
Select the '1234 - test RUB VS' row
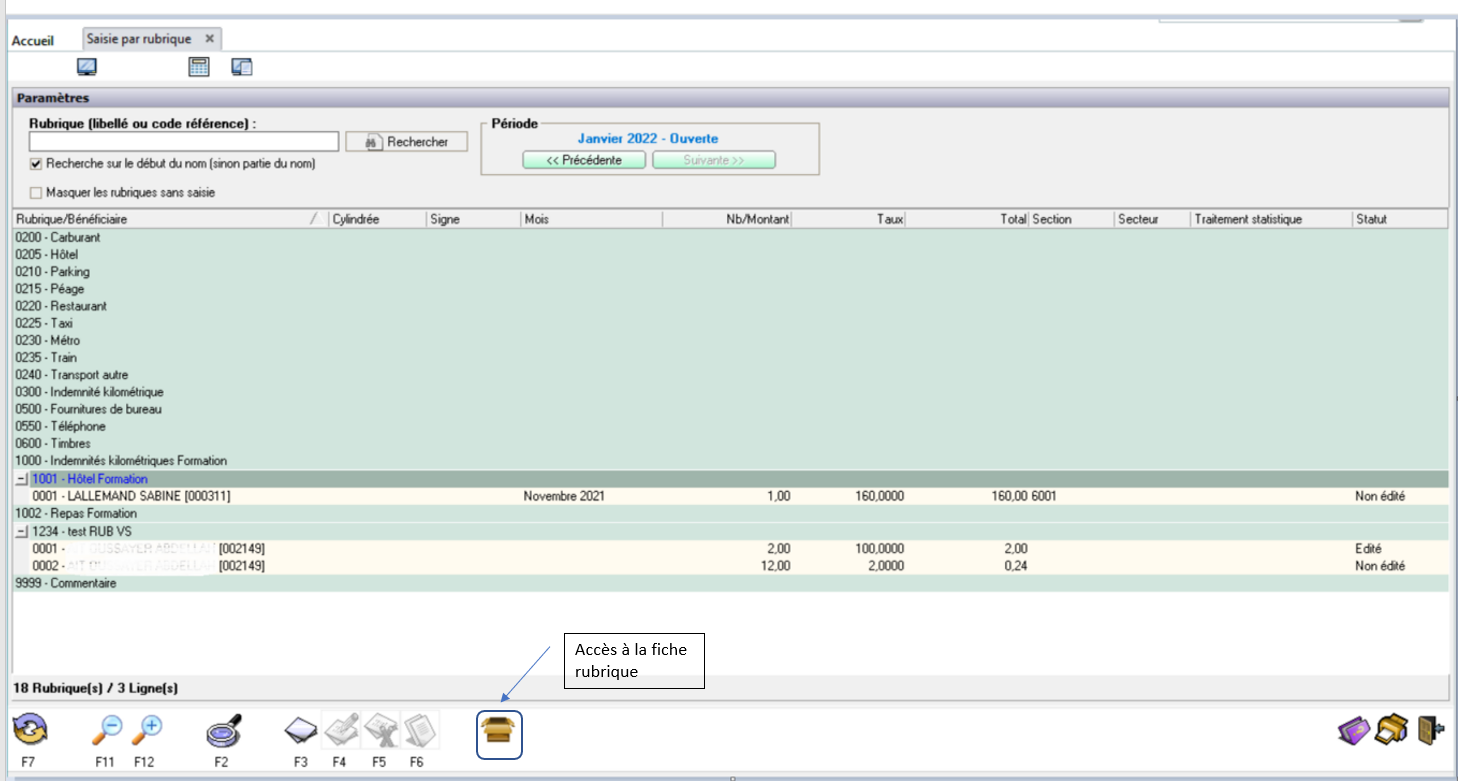pos(731,531)
